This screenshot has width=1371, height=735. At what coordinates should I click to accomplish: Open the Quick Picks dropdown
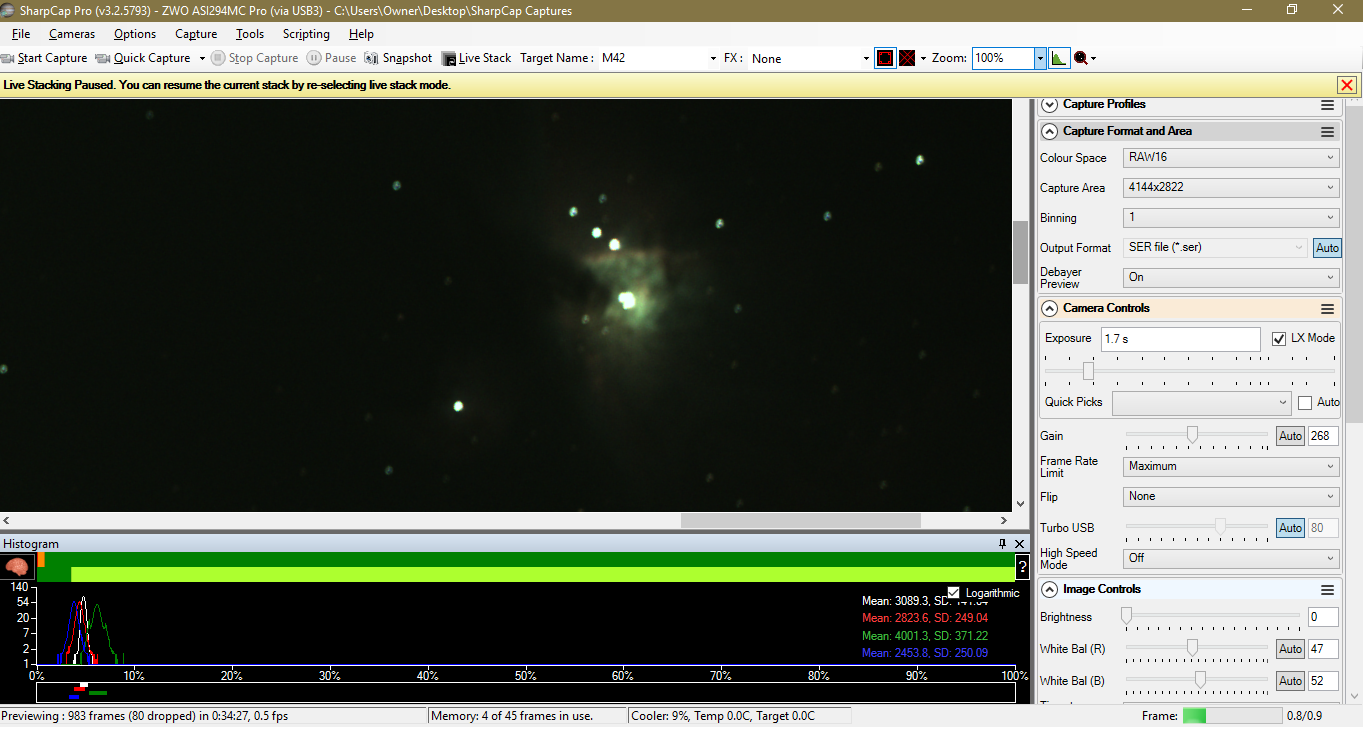(1202, 402)
